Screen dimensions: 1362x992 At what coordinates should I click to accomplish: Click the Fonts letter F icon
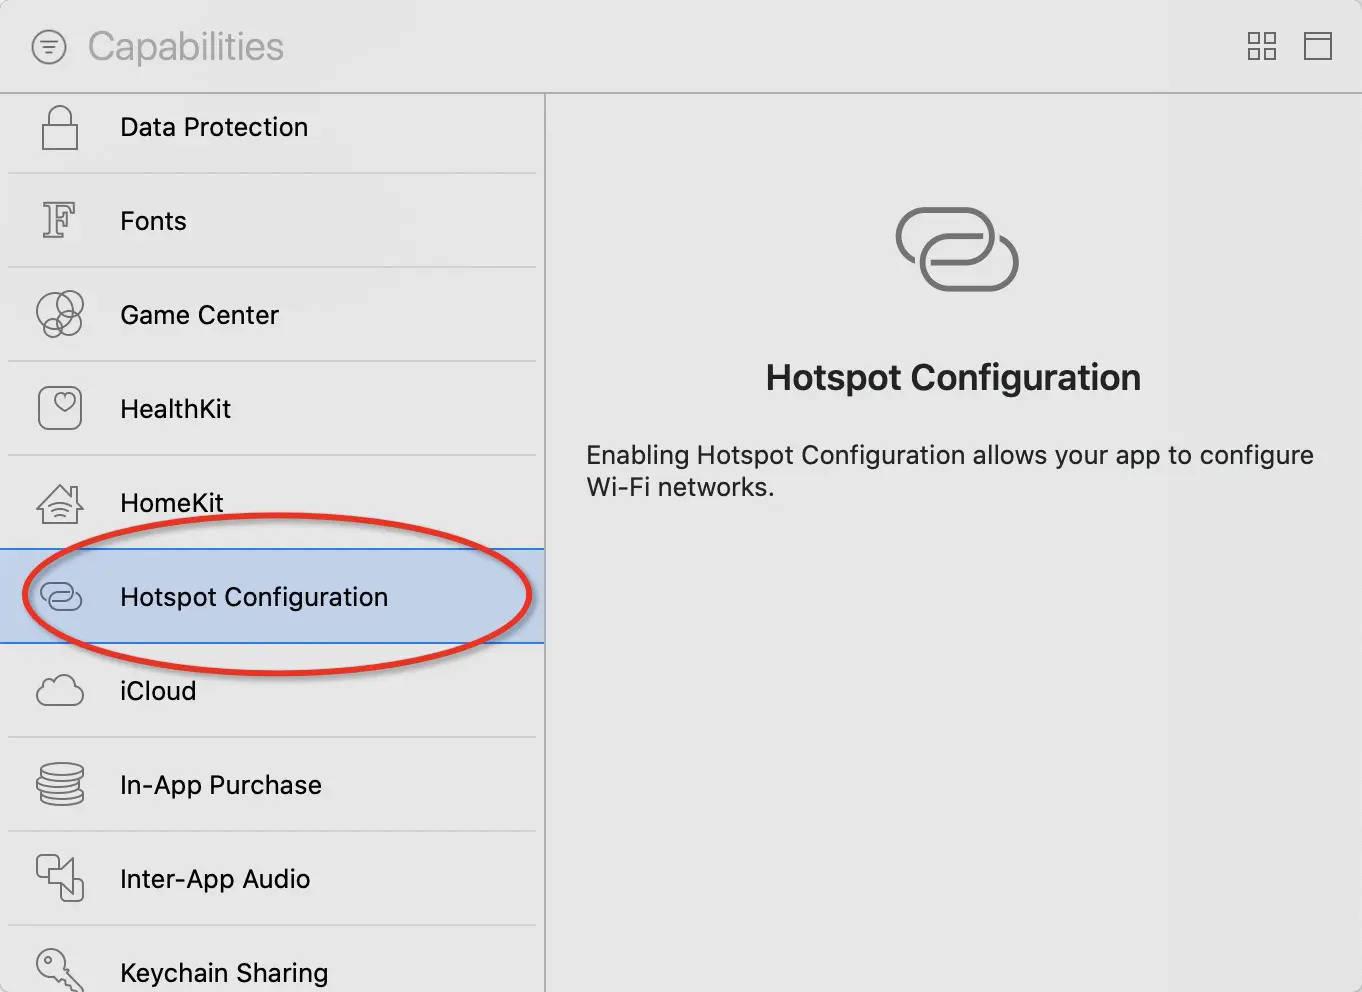pos(59,220)
